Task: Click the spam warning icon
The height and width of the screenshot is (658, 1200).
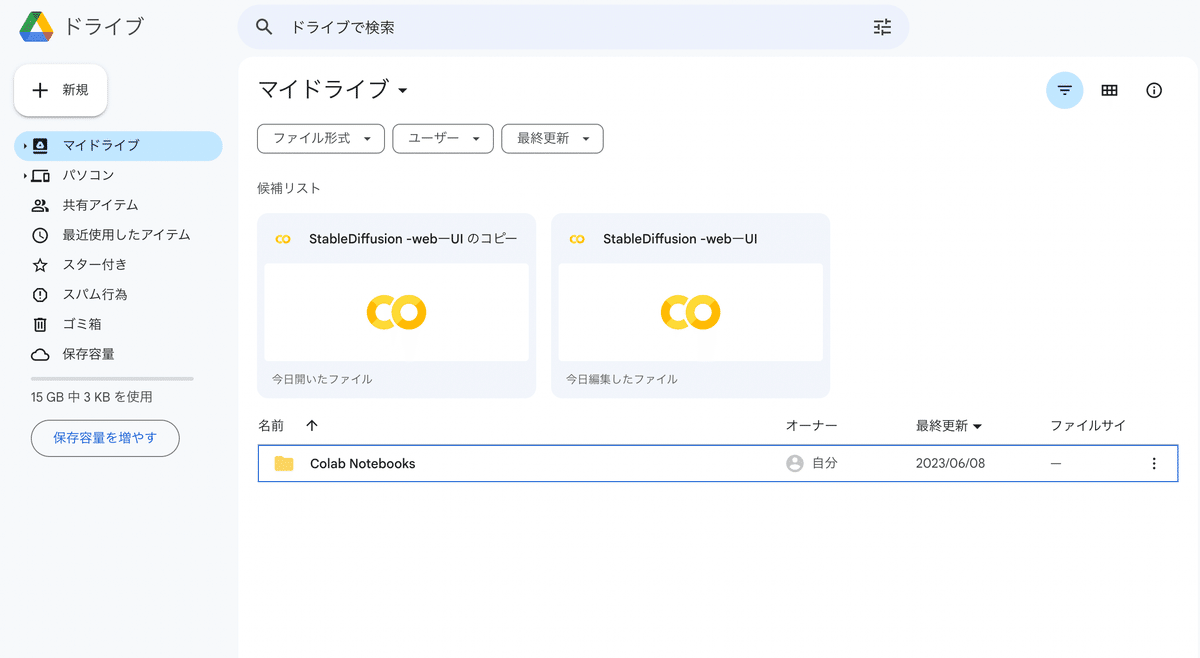Action: (40, 295)
